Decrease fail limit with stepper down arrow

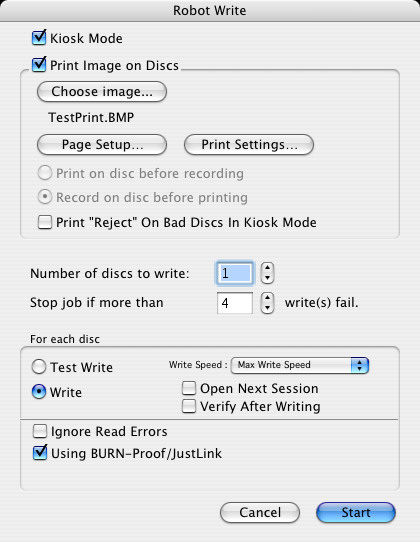[x=268, y=308]
